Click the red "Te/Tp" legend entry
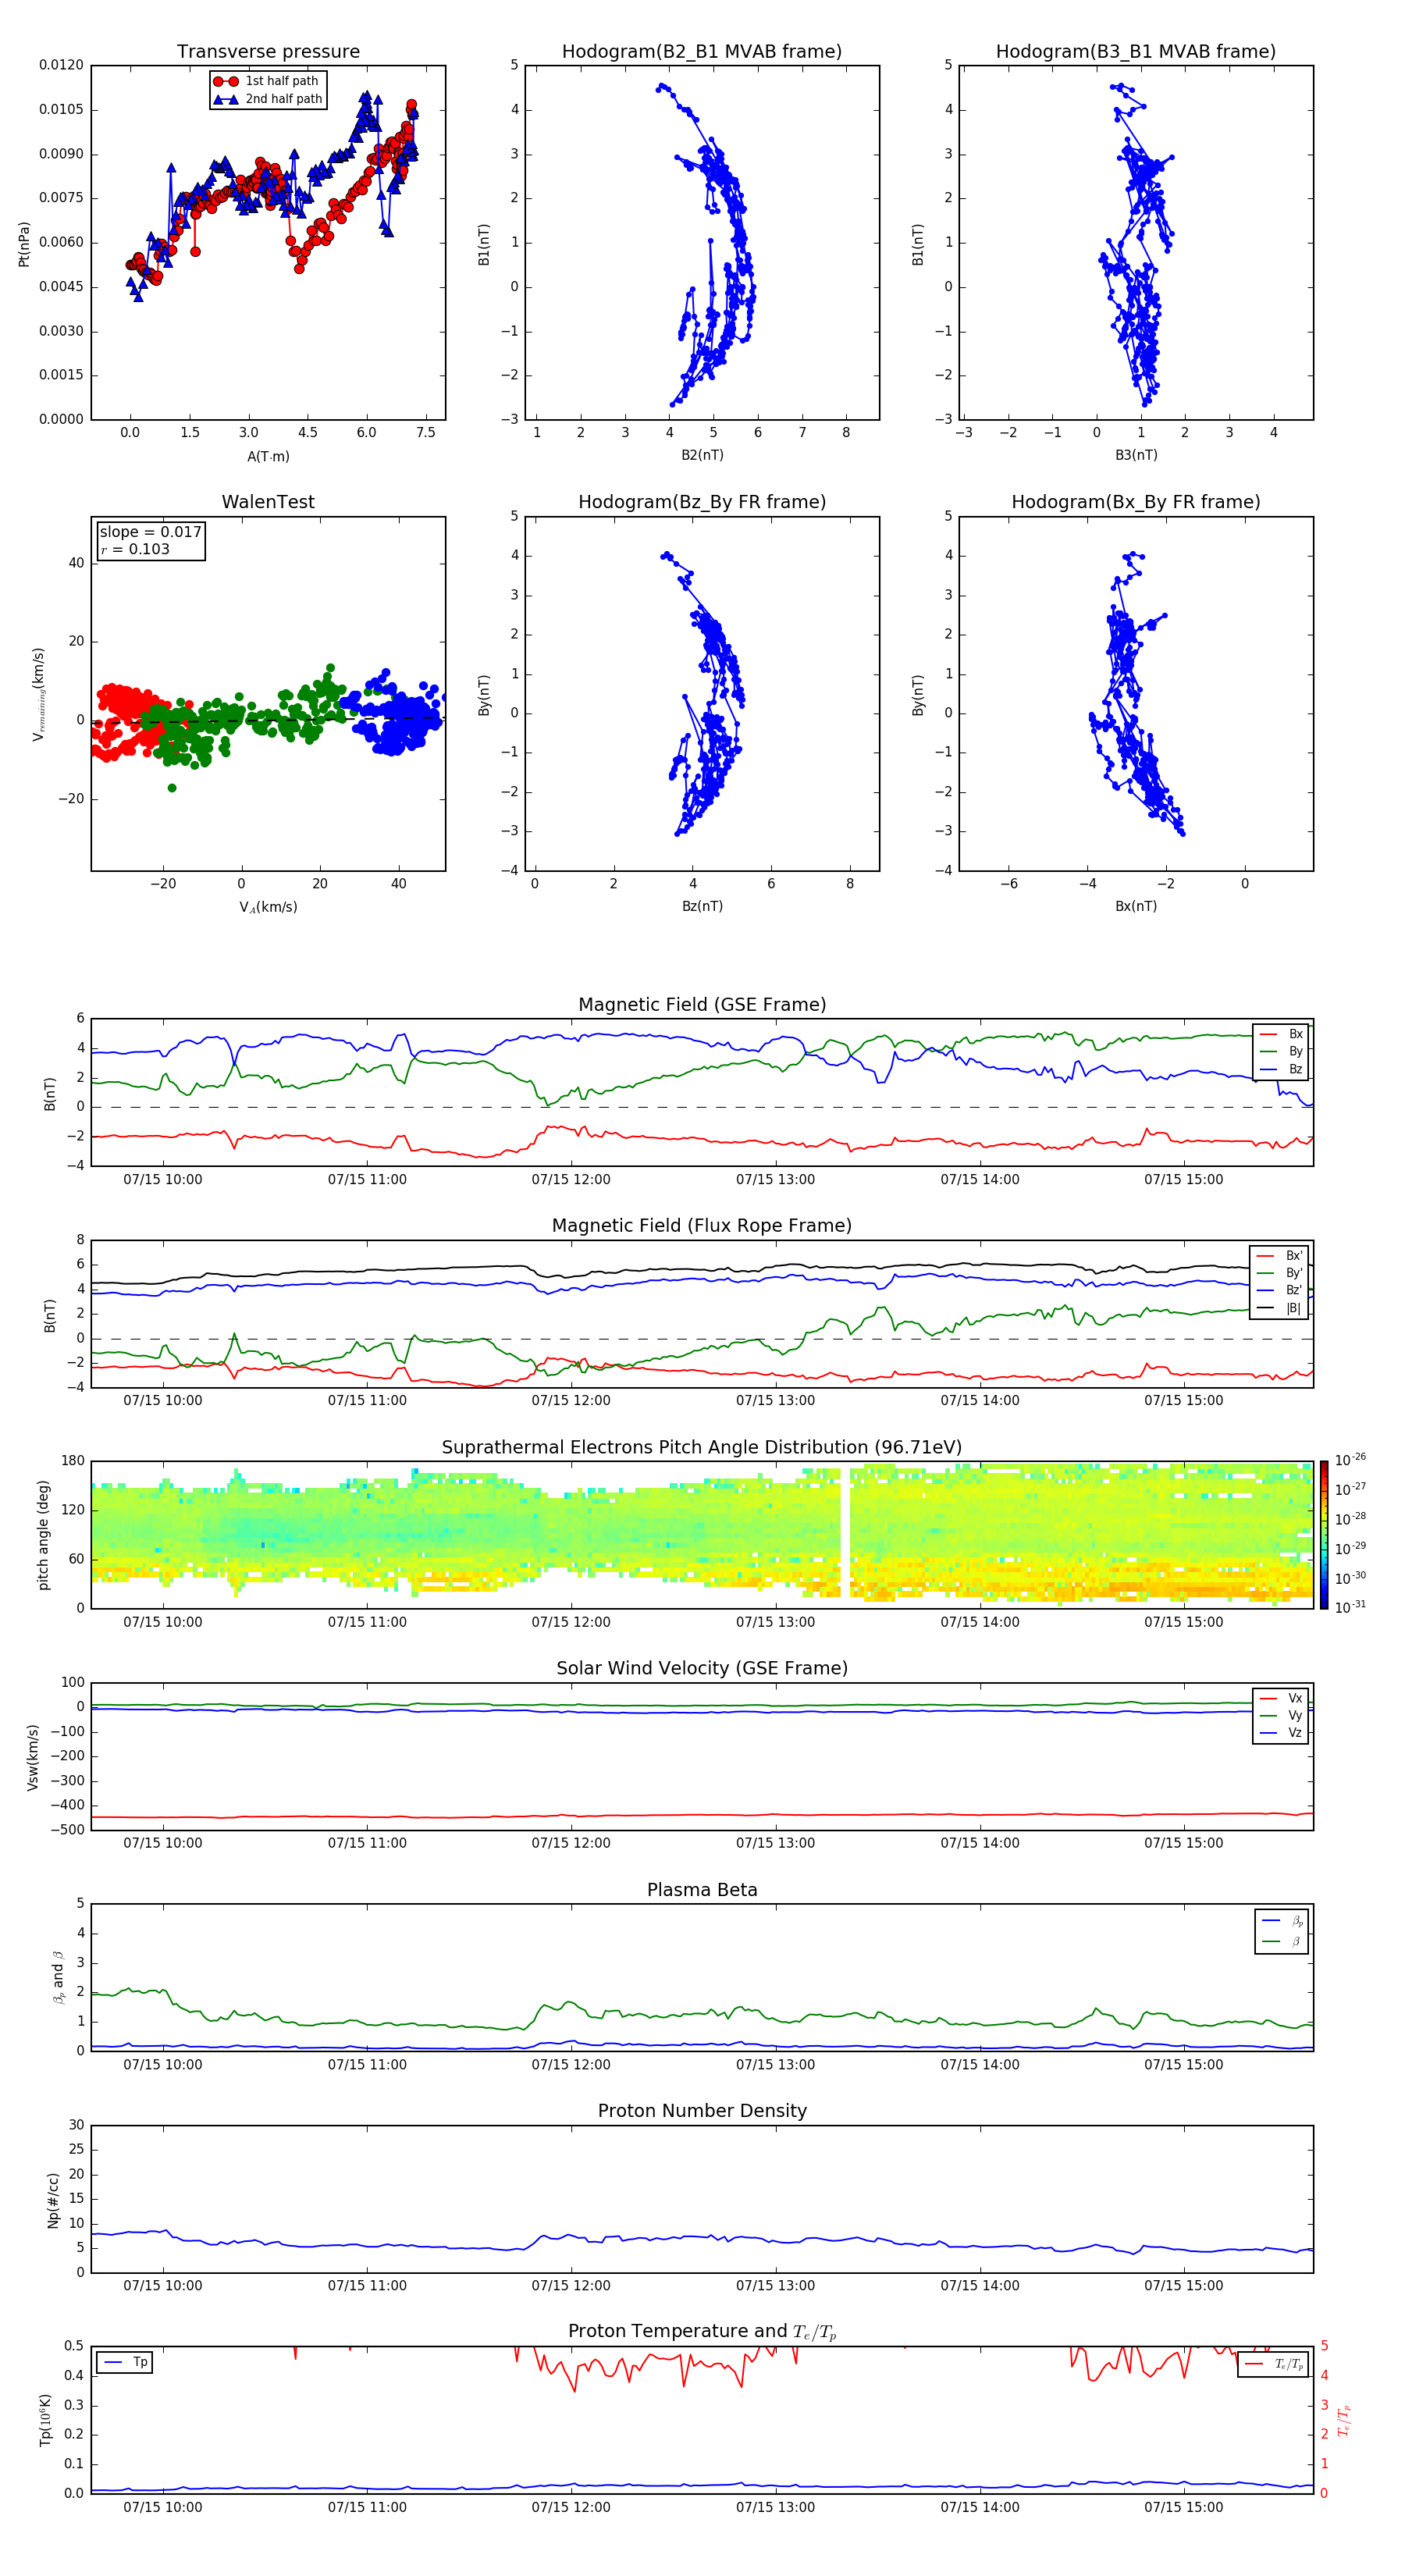 (x=1274, y=2365)
